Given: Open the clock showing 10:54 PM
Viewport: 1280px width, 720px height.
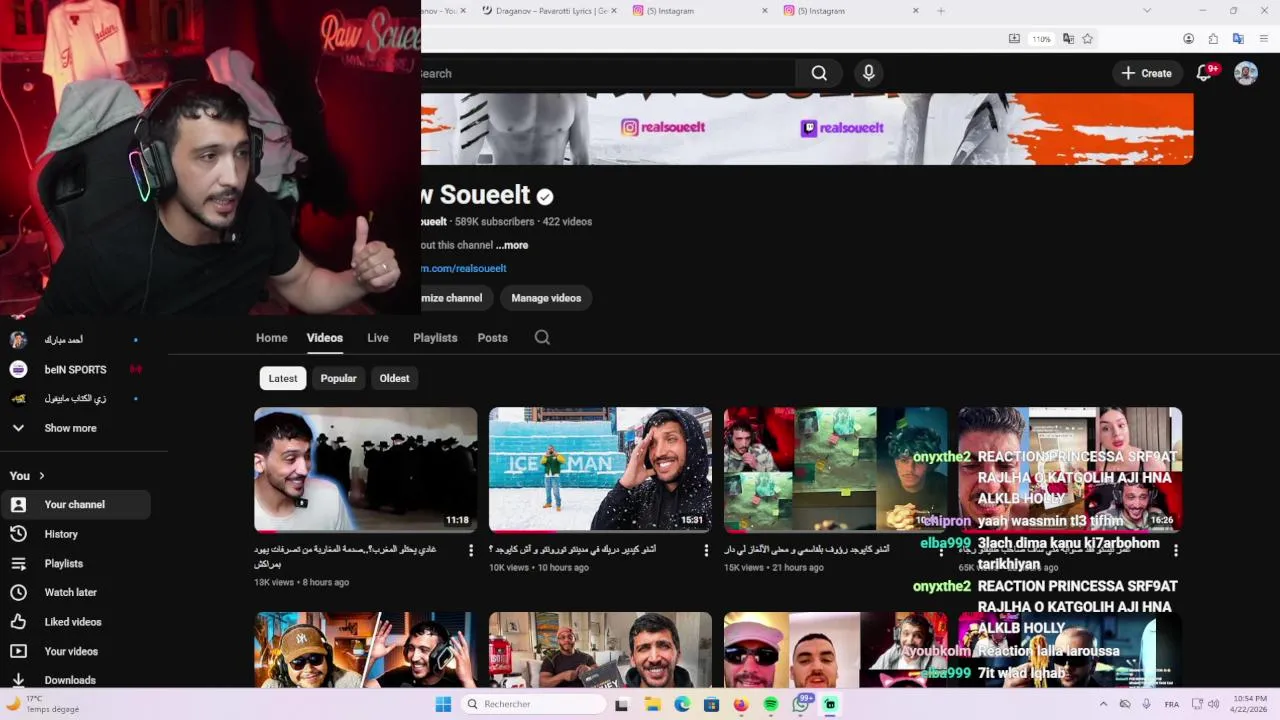Looking at the screenshot, I should 1250,704.
